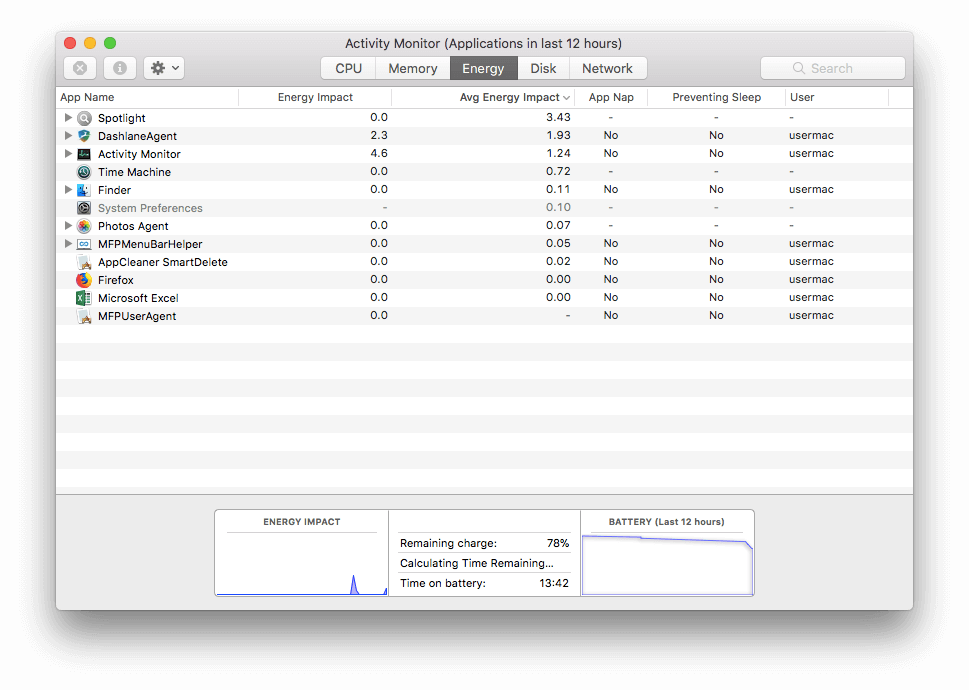The height and width of the screenshot is (690, 969).
Task: Select the MFPMenuBarHelper row name
Action: pyautogui.click(x=150, y=244)
